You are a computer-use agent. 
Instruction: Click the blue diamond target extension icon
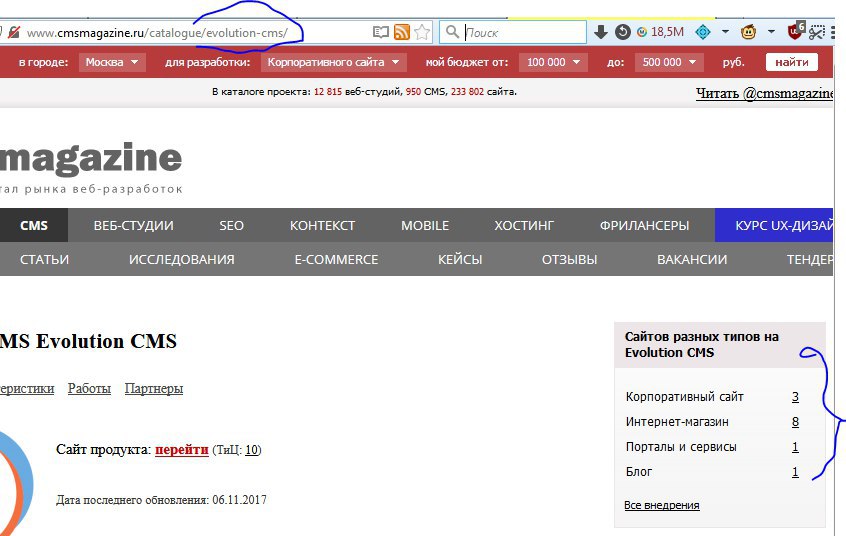pyautogui.click(x=702, y=32)
